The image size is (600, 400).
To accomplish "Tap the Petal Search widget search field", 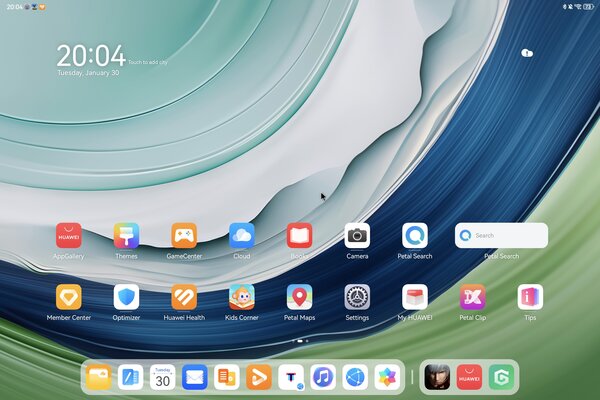I will [x=501, y=235].
